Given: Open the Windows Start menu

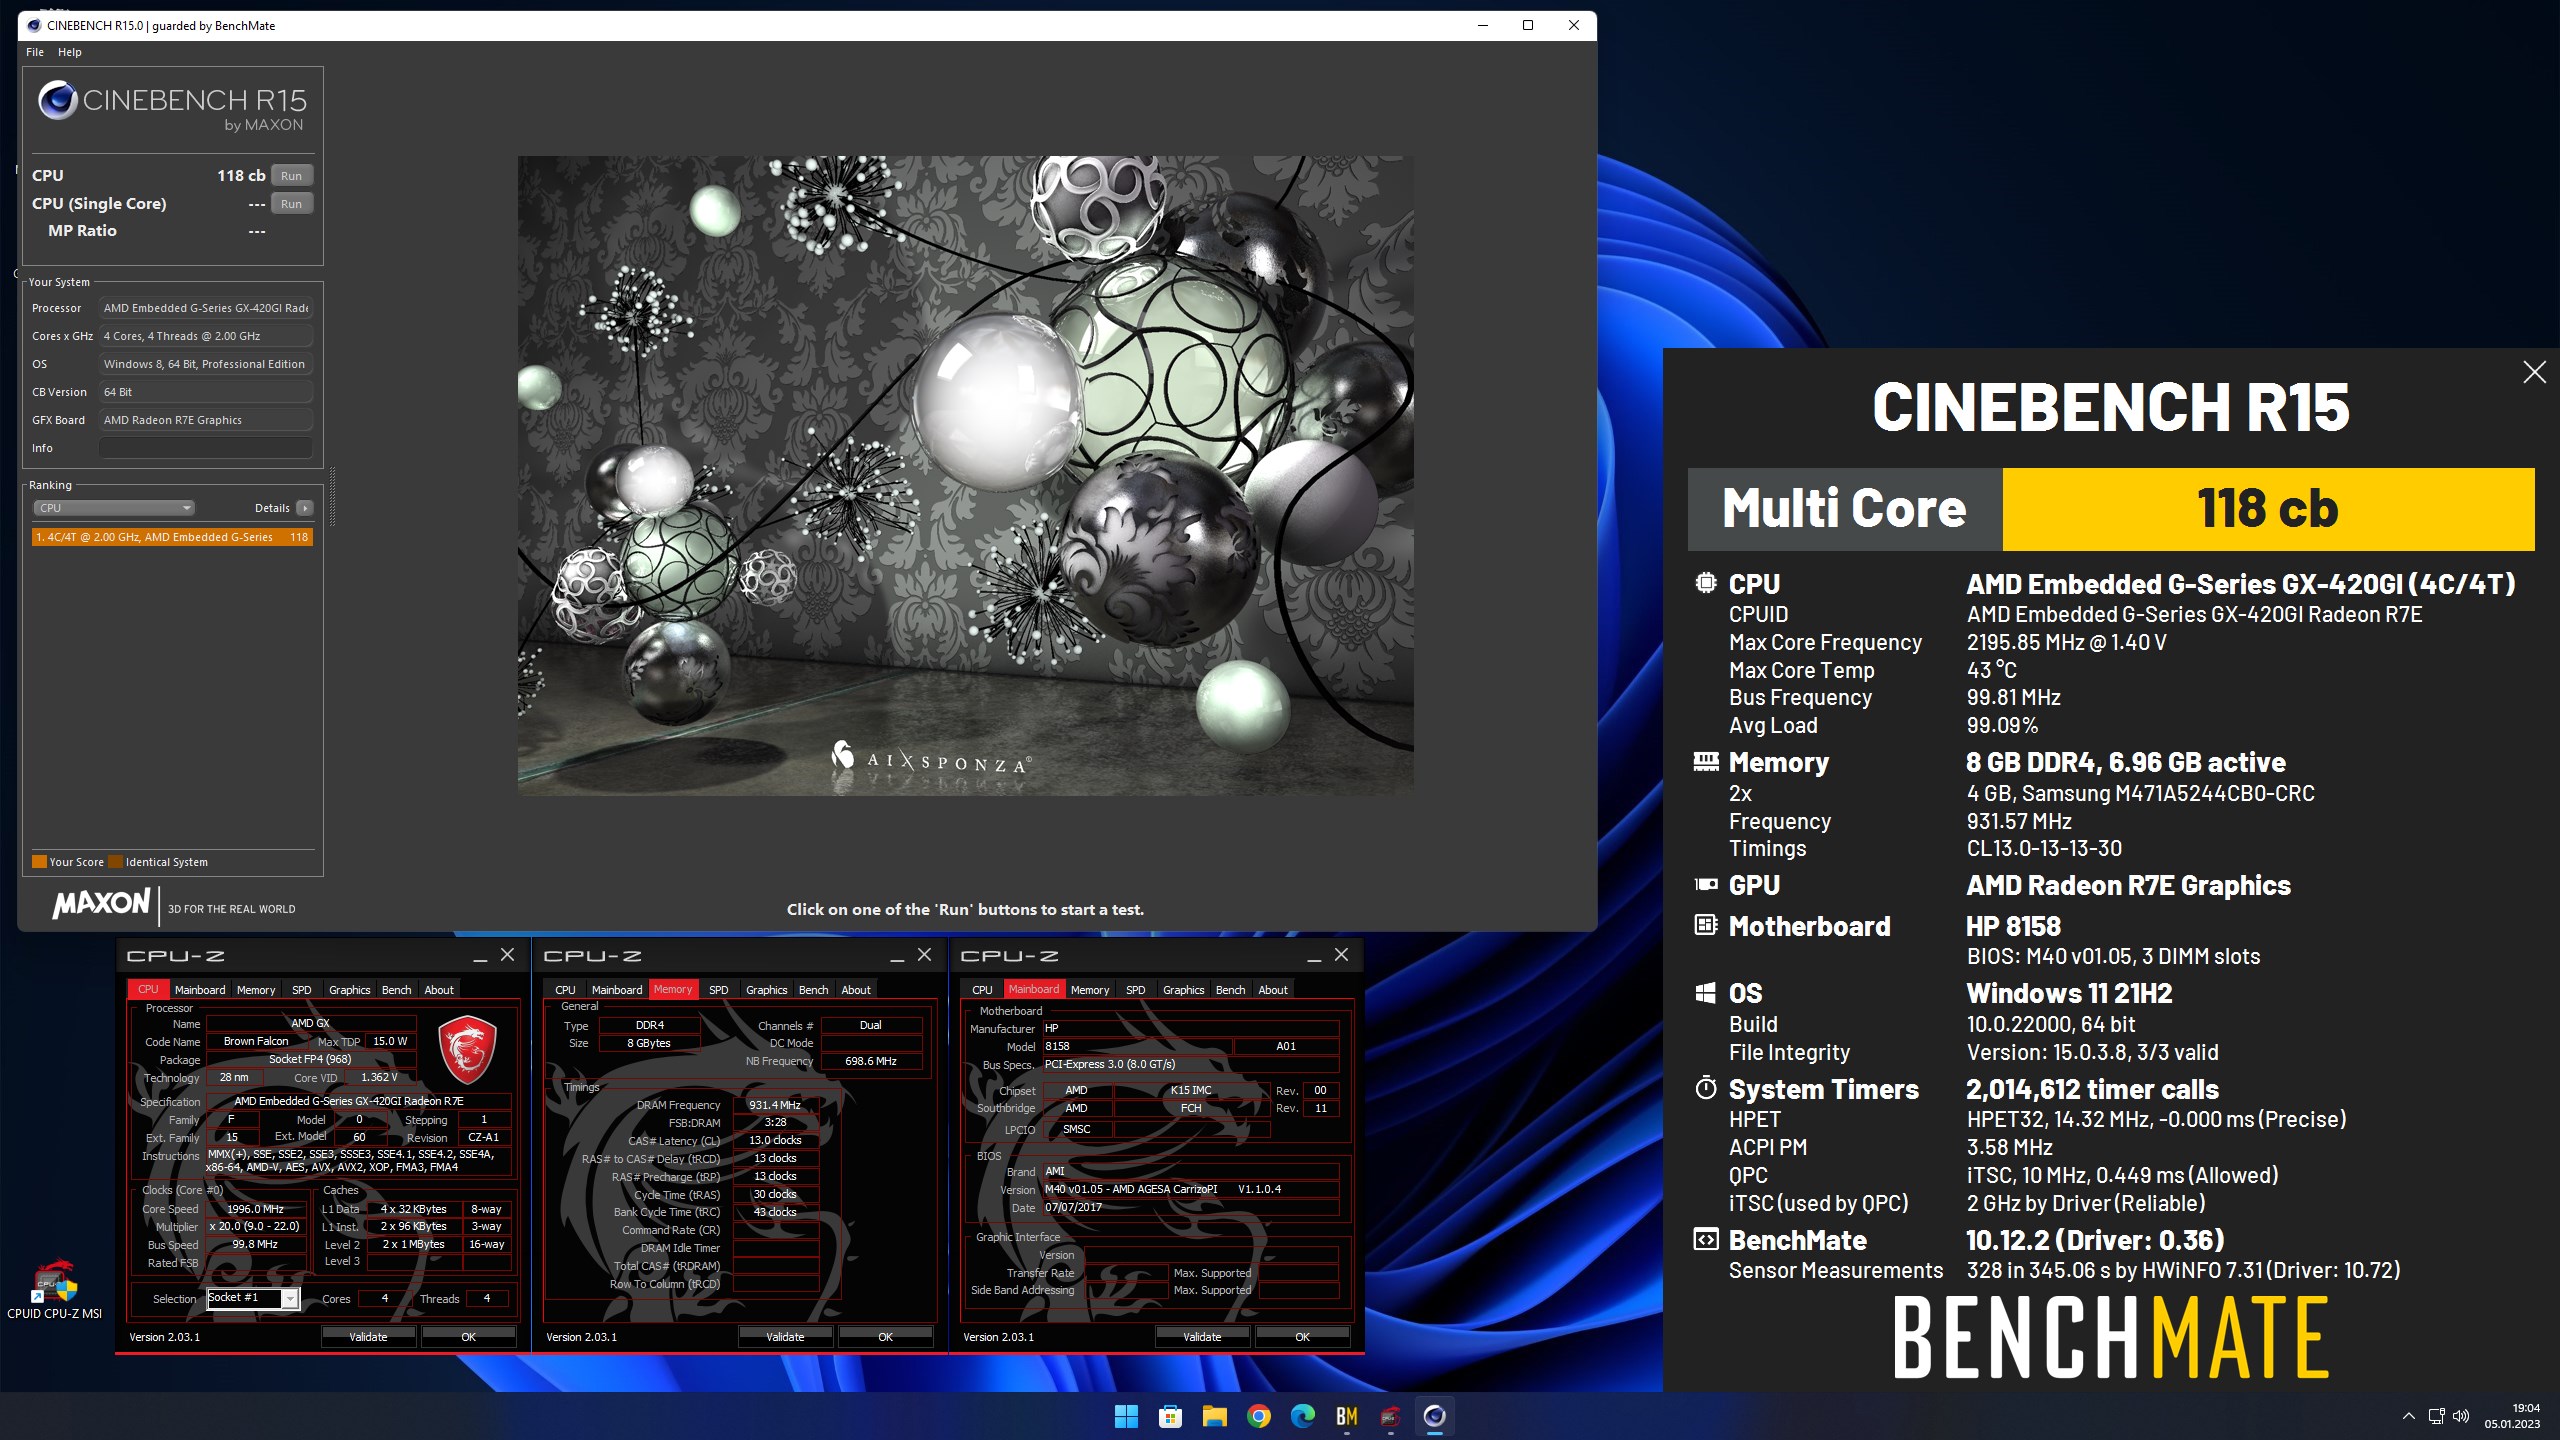Looking at the screenshot, I should coord(1126,1416).
